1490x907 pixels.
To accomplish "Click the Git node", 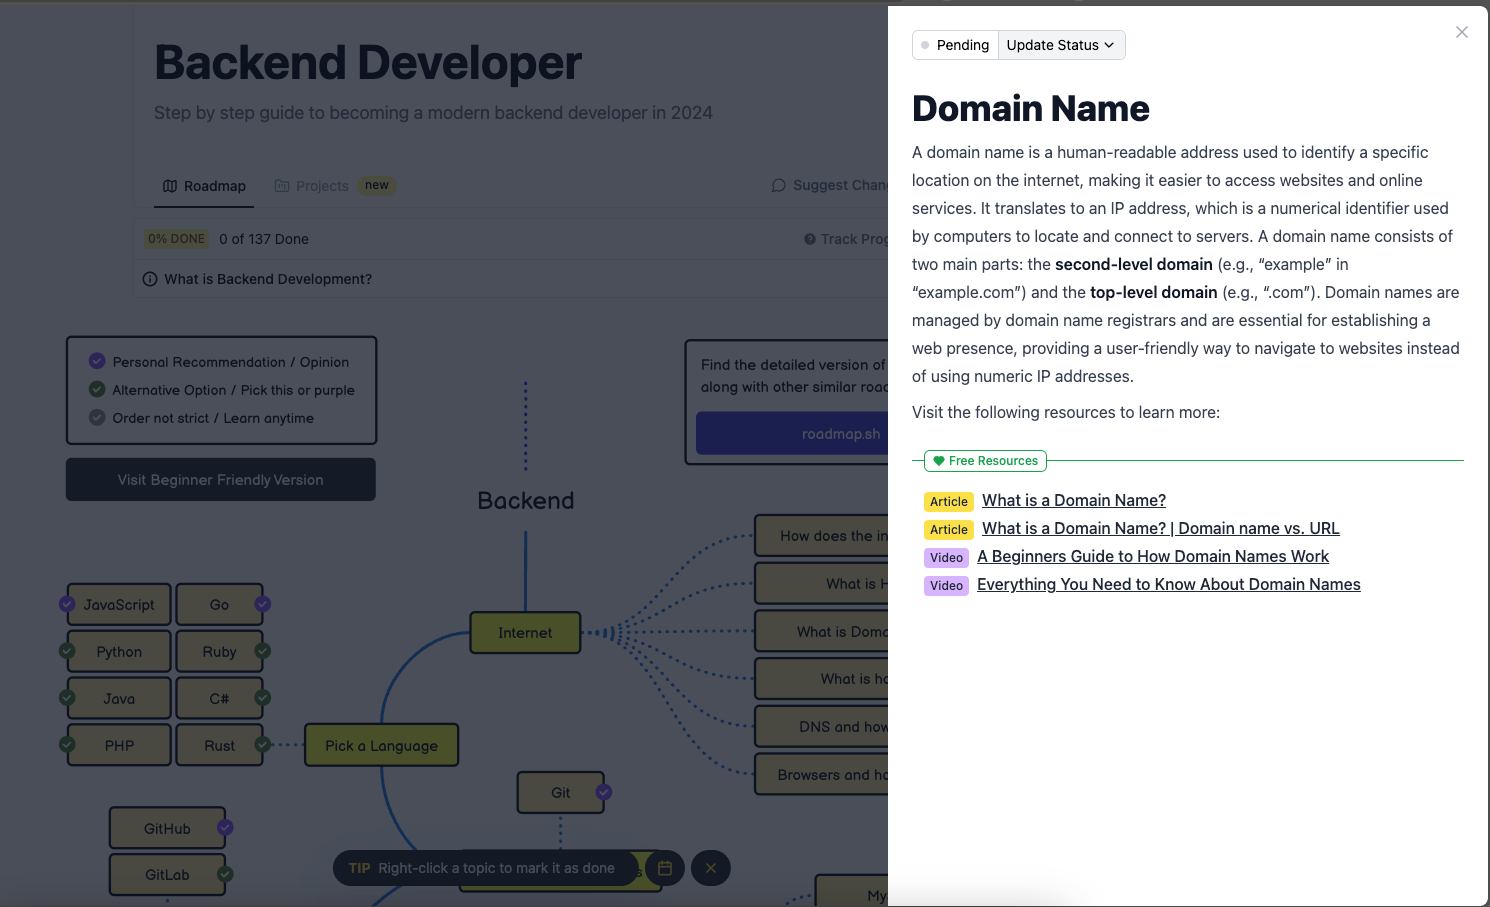I will click(x=560, y=793).
